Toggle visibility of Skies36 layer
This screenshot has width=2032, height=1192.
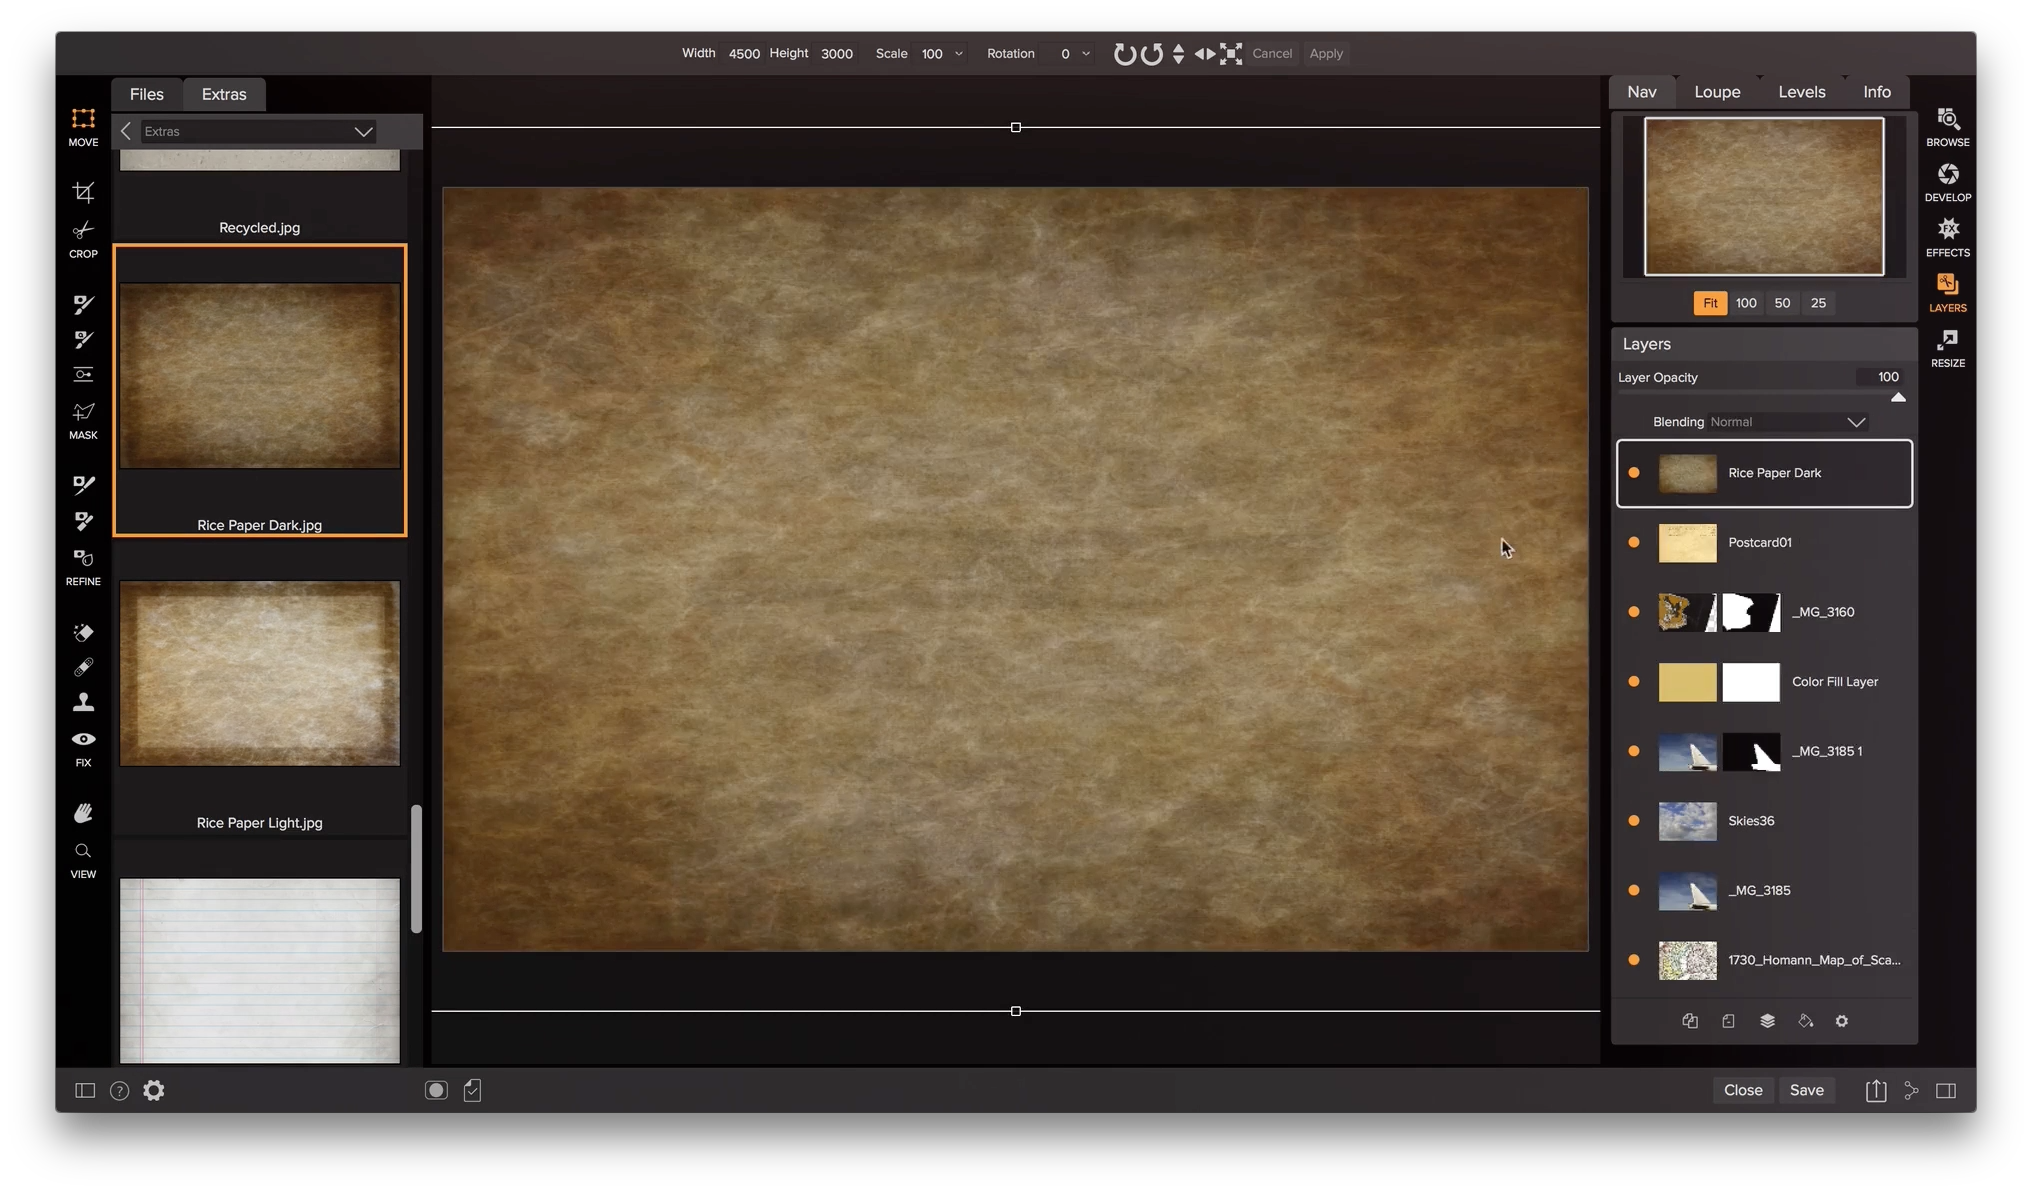click(1634, 821)
